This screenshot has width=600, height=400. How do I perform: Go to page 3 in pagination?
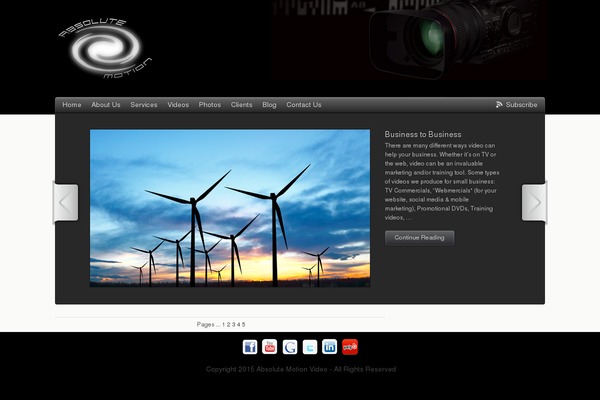click(x=233, y=325)
